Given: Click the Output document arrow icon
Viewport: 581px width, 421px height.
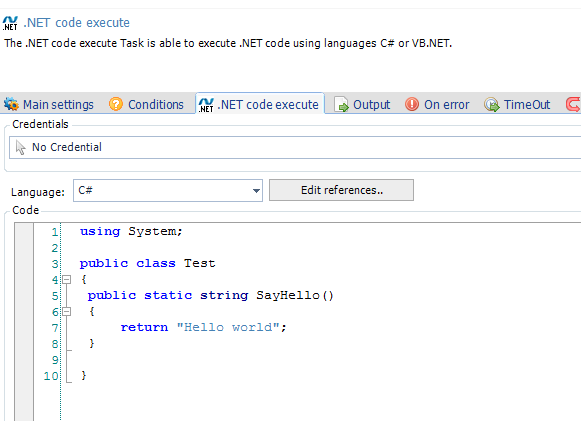Looking at the screenshot, I should click(x=342, y=104).
